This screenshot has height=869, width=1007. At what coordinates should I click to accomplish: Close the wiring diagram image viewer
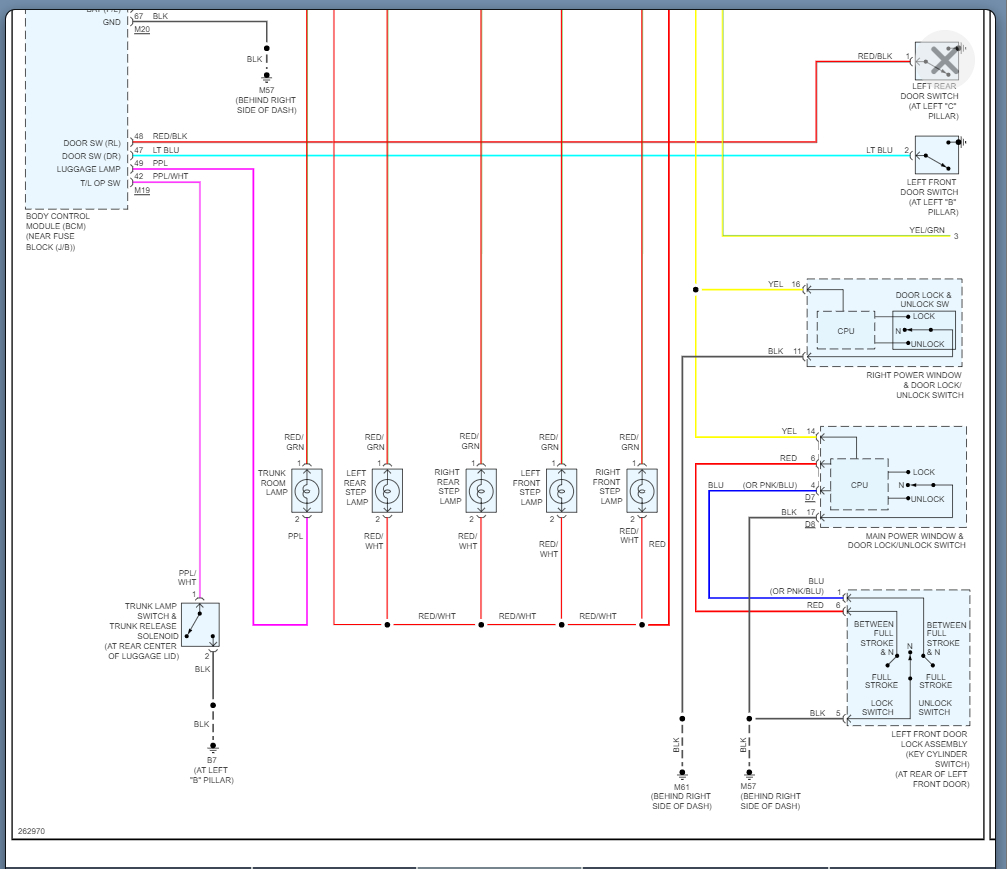945,61
